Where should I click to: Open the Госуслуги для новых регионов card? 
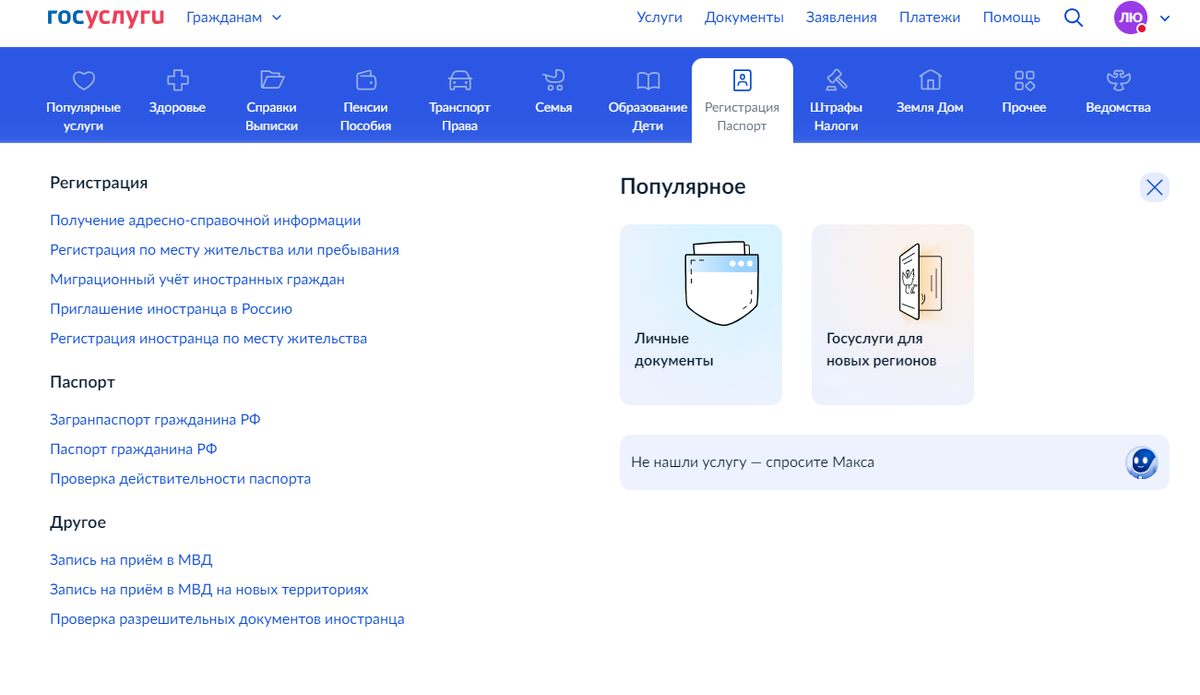[892, 314]
